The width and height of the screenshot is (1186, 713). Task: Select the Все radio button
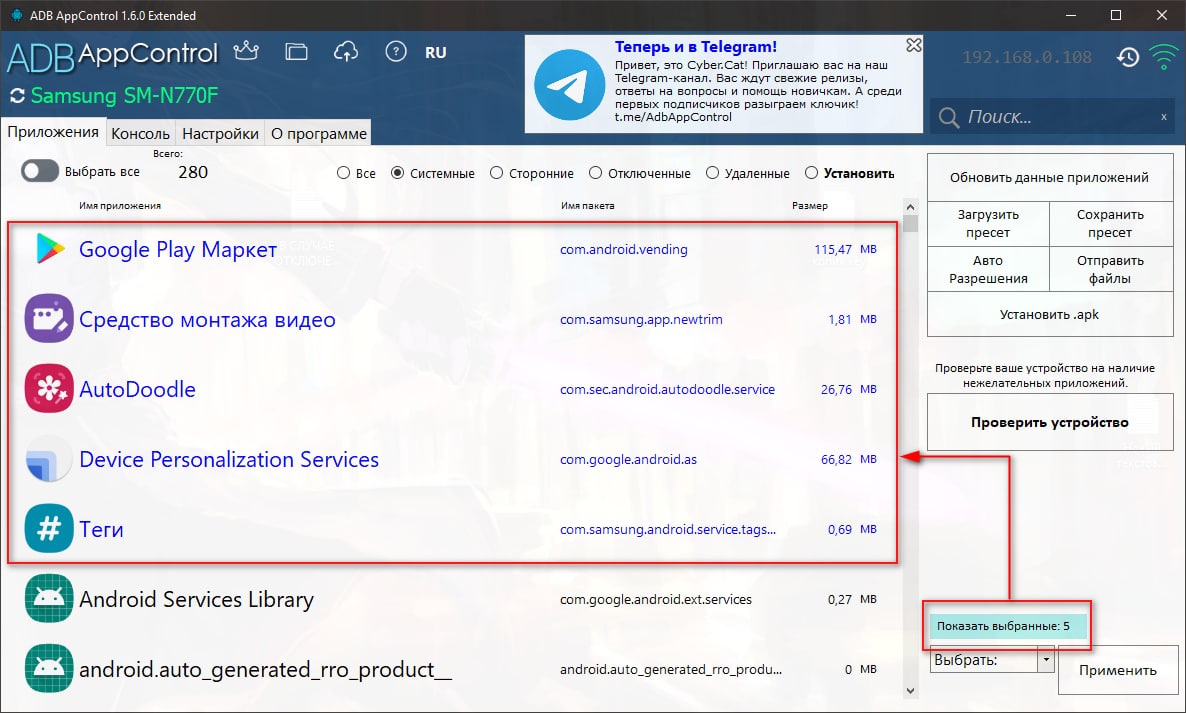click(343, 173)
